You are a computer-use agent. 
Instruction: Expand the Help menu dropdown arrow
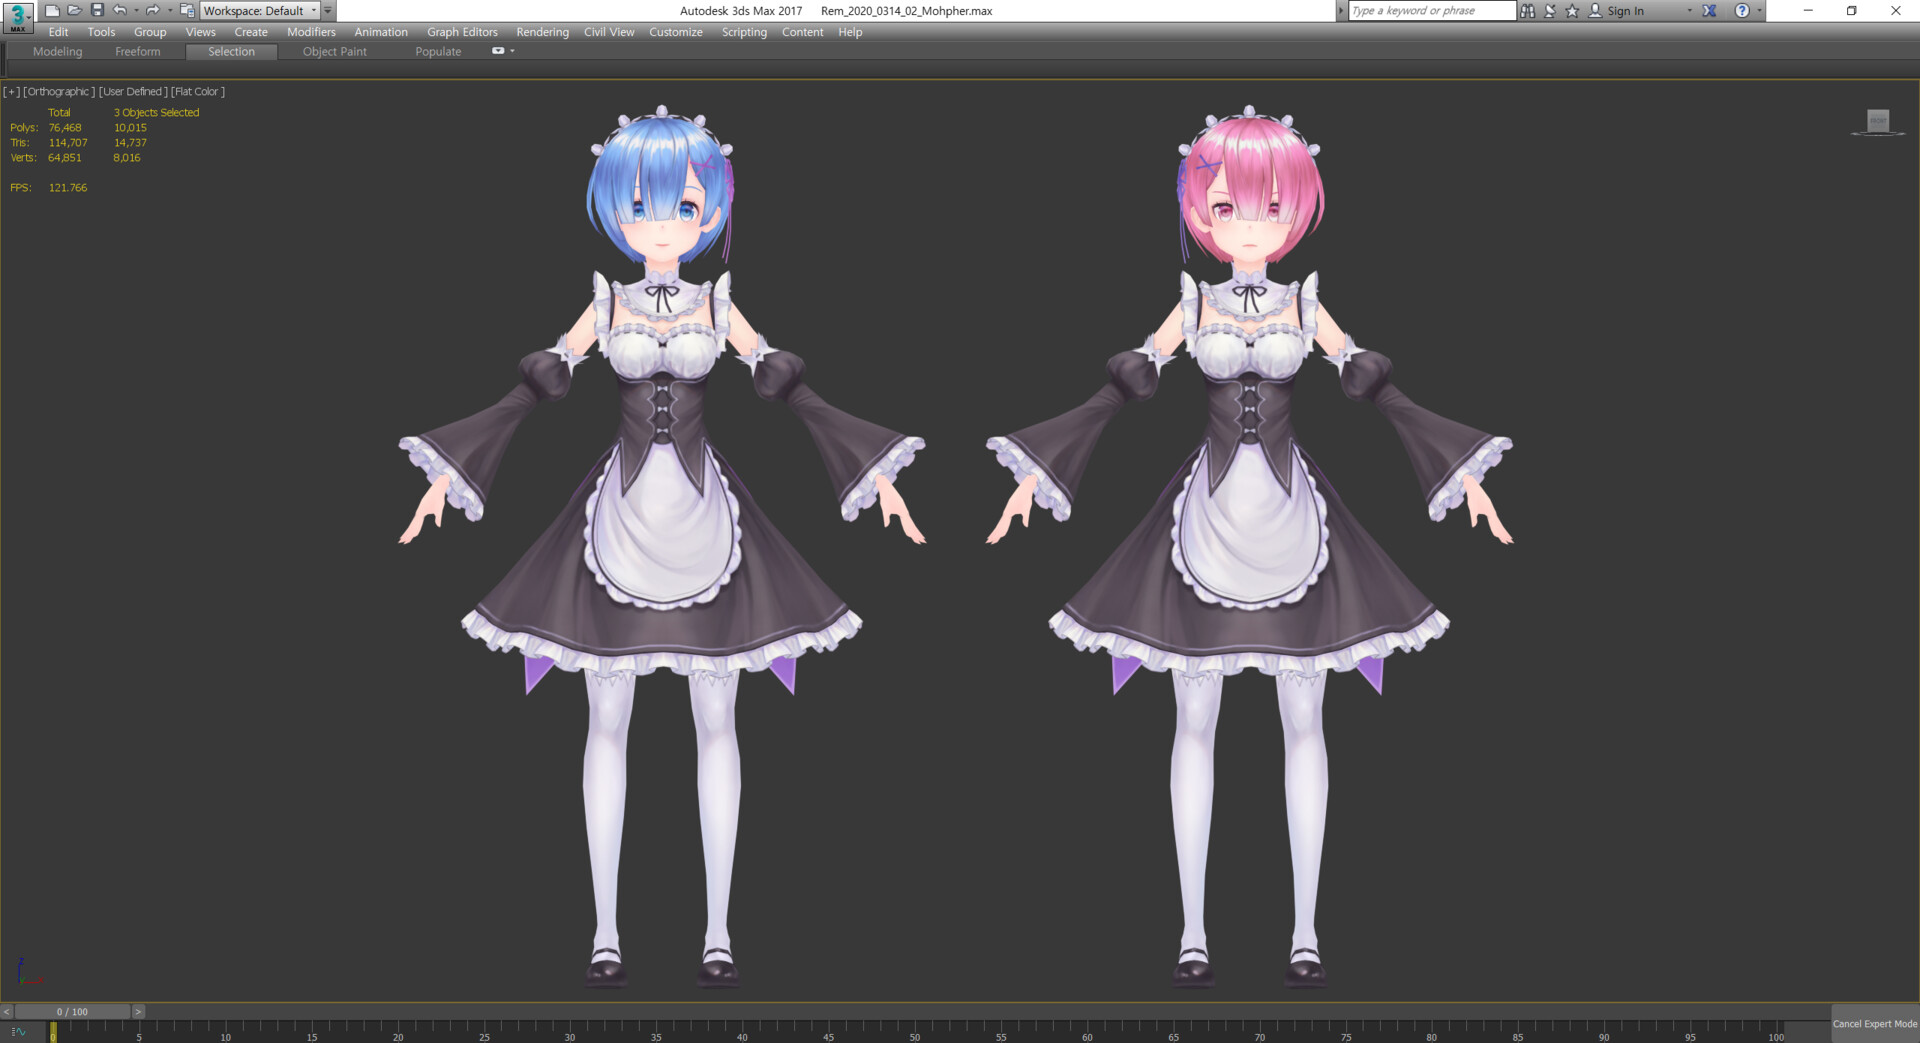[x=1759, y=11]
